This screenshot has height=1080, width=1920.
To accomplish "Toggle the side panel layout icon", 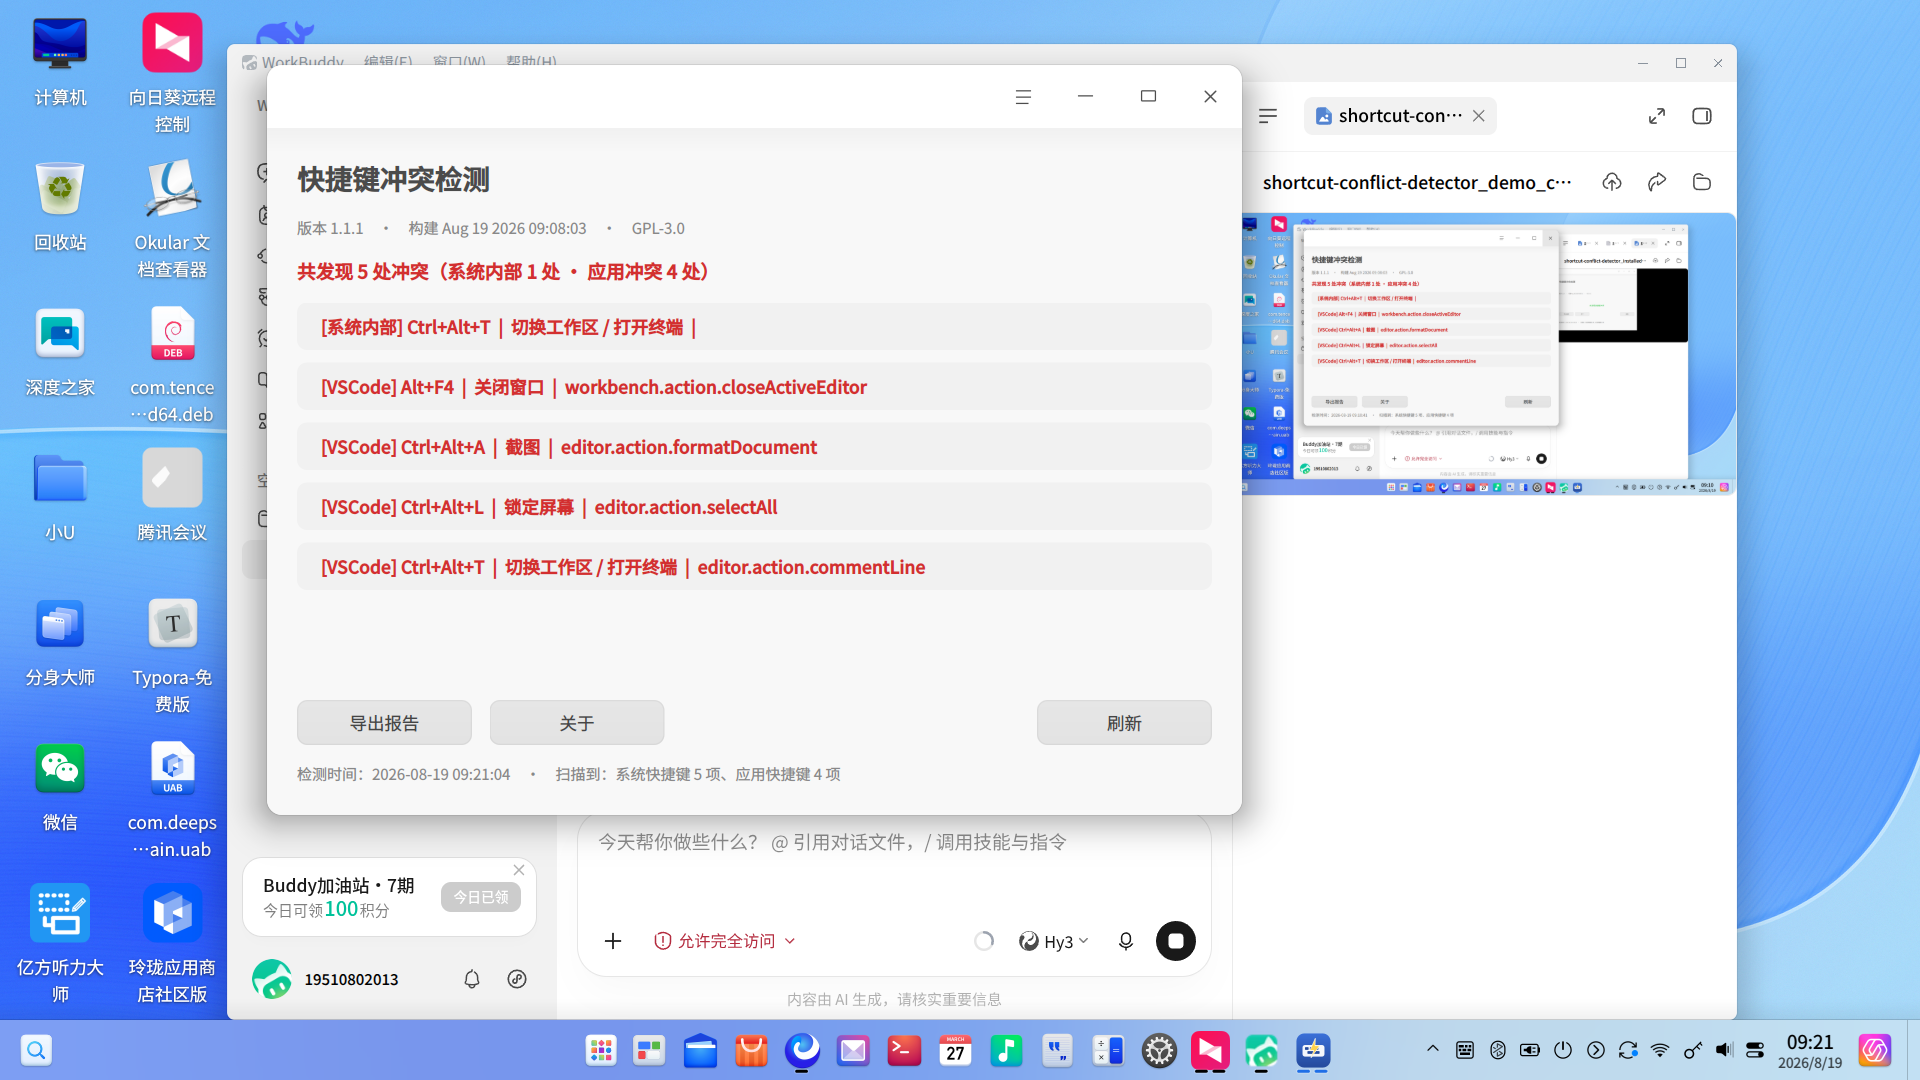I will point(1702,116).
